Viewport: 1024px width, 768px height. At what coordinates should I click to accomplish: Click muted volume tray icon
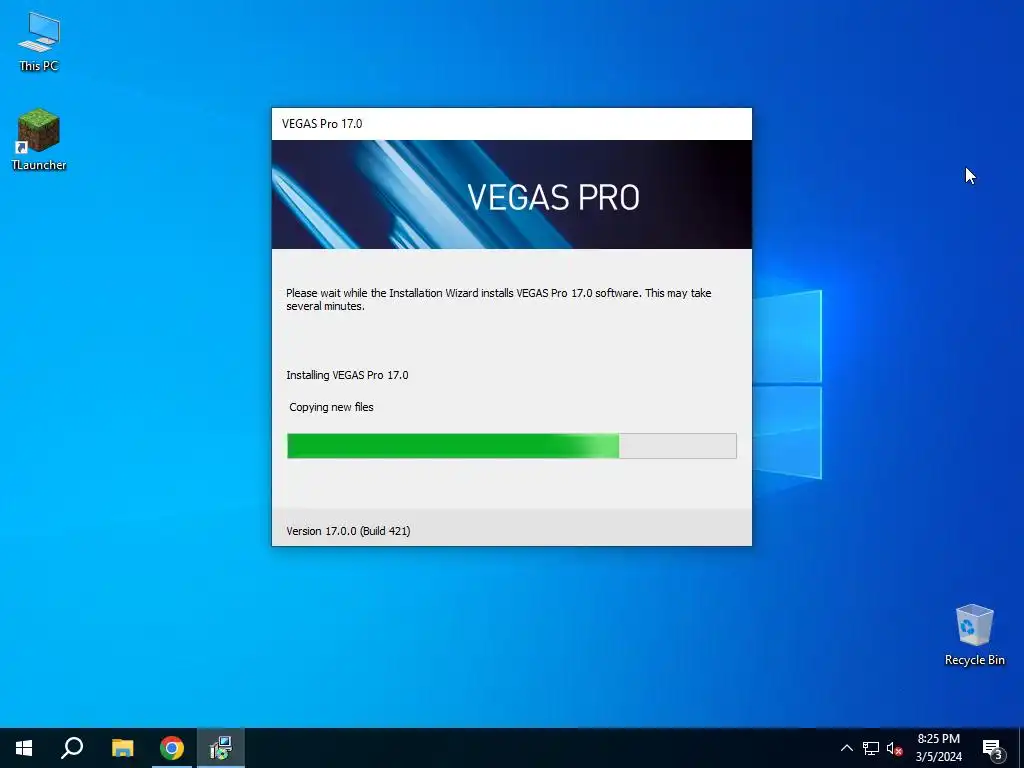(x=894, y=748)
